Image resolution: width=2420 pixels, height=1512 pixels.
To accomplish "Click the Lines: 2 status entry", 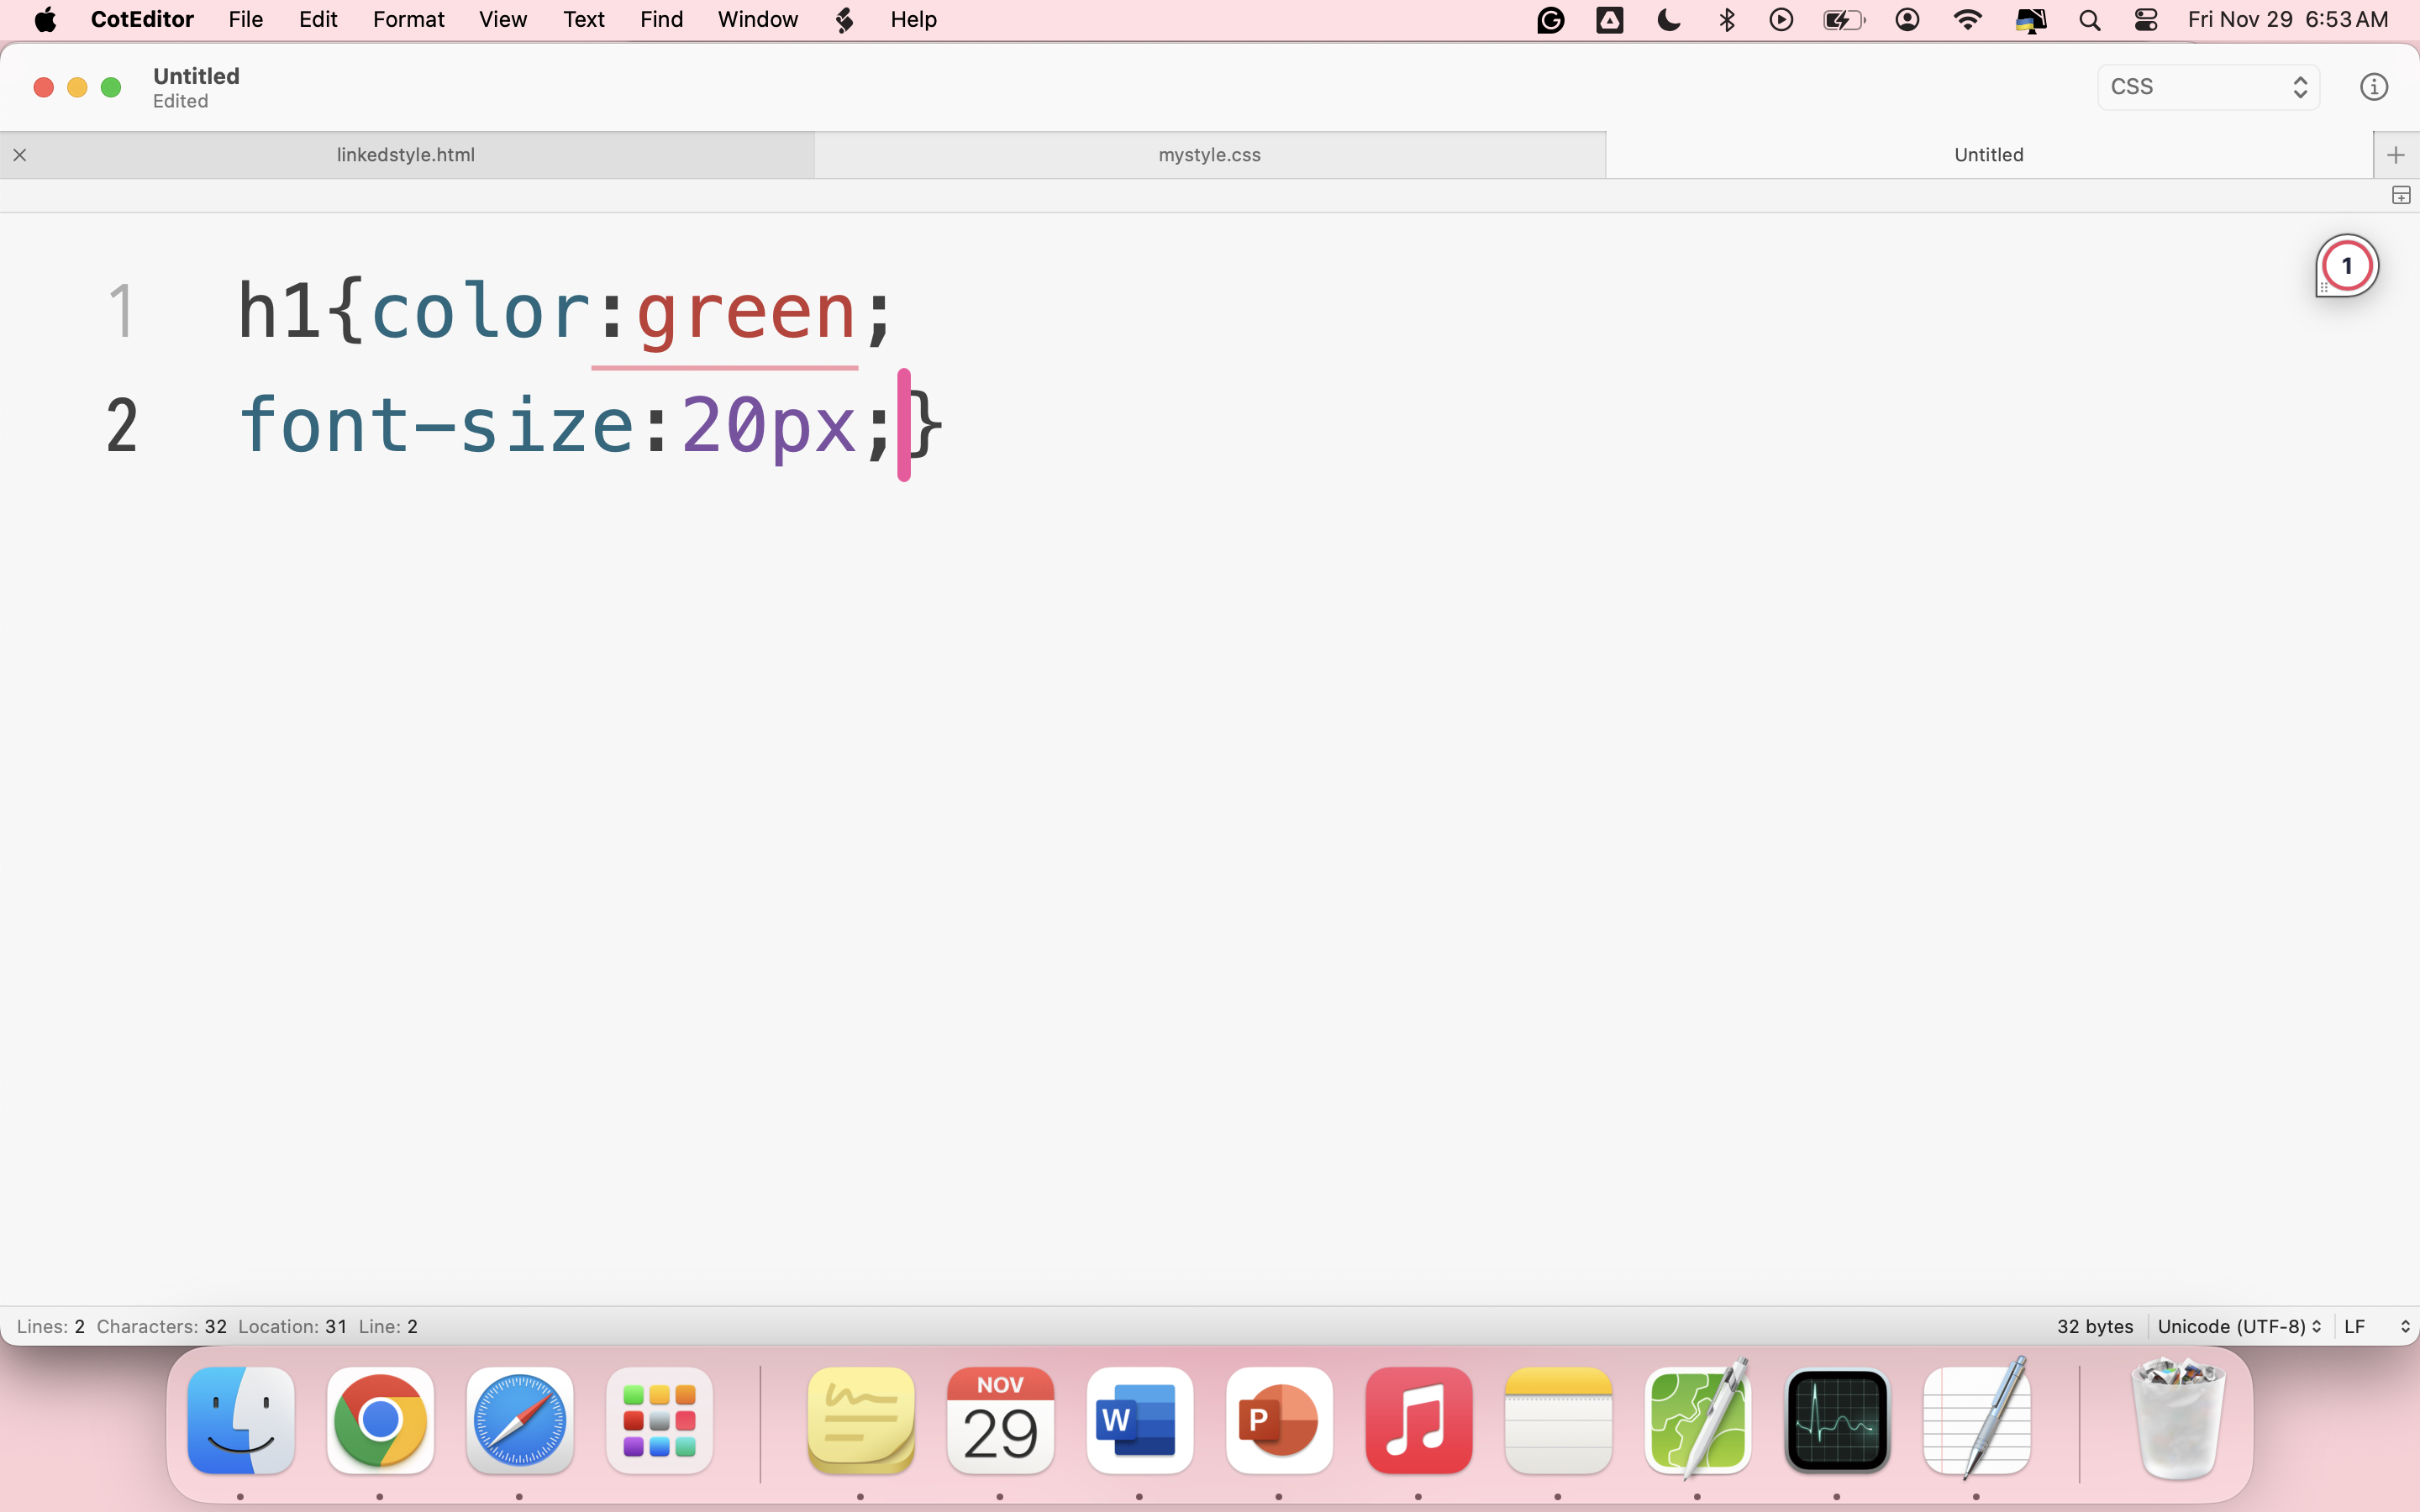I will [51, 1326].
